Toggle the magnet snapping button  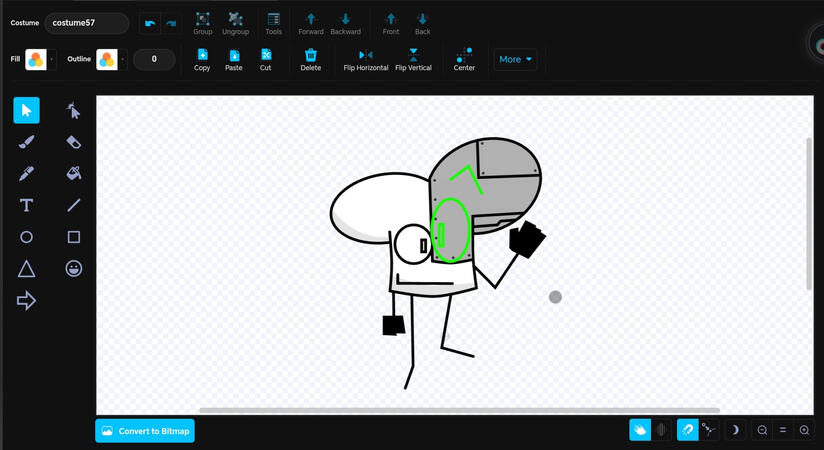687,430
